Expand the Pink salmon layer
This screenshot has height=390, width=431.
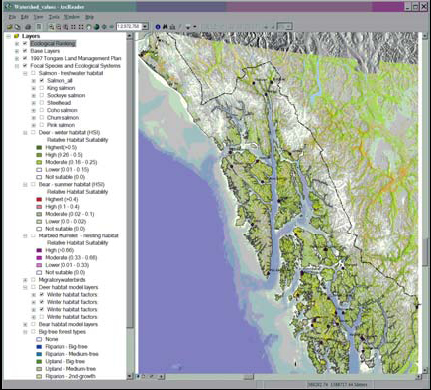[x=33, y=125]
